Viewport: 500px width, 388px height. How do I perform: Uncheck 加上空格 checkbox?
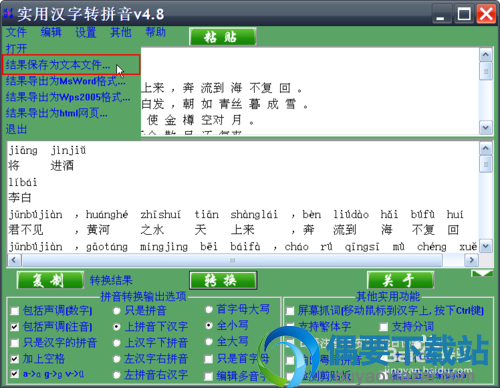pyautogui.click(x=14, y=359)
